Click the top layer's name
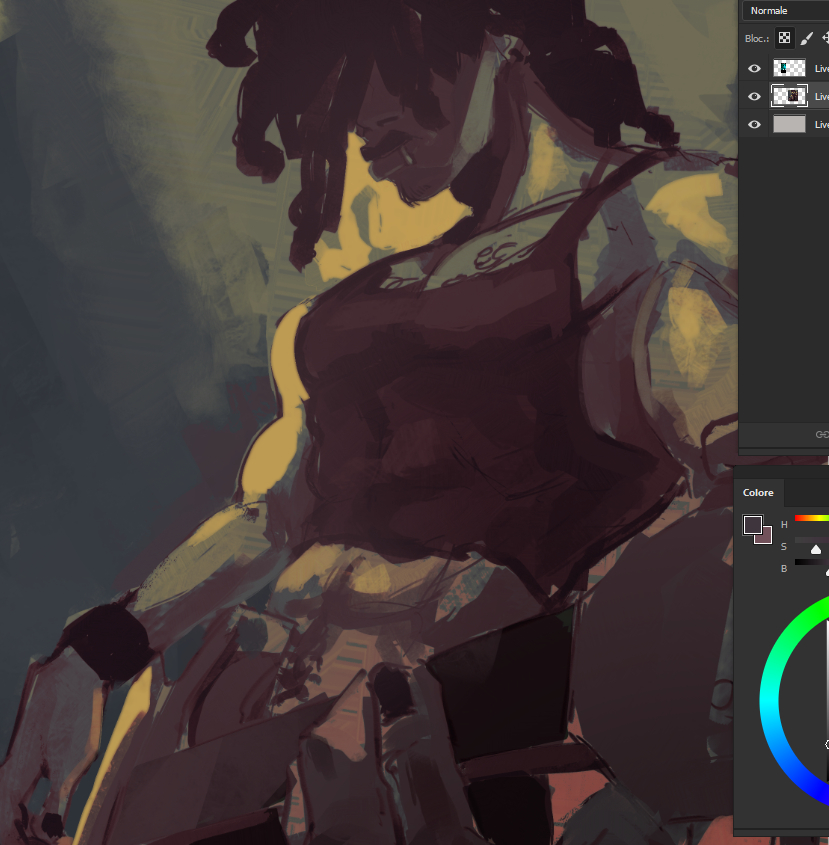The image size is (829, 845). point(821,69)
